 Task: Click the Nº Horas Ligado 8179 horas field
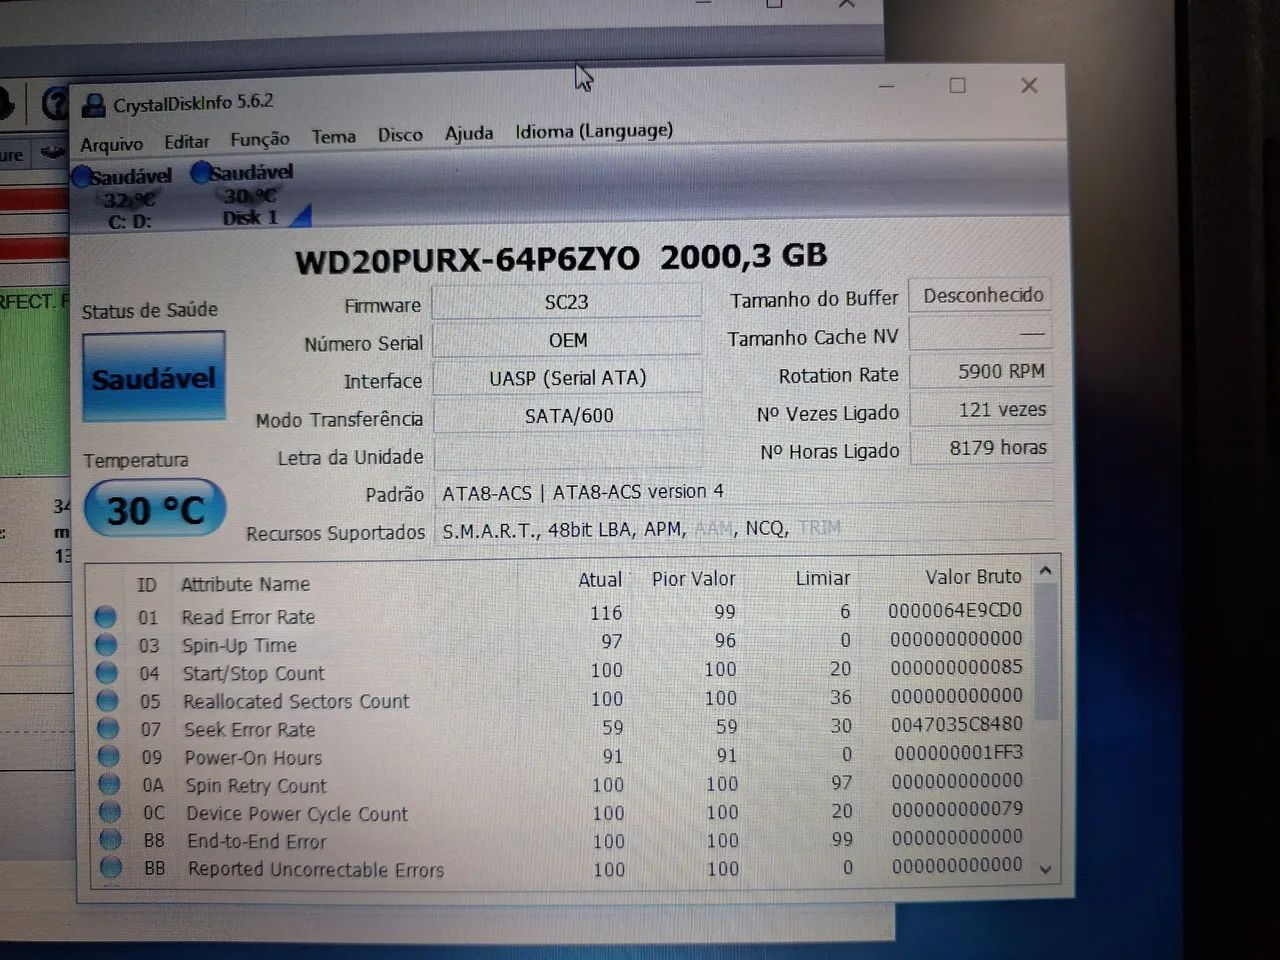(982, 447)
